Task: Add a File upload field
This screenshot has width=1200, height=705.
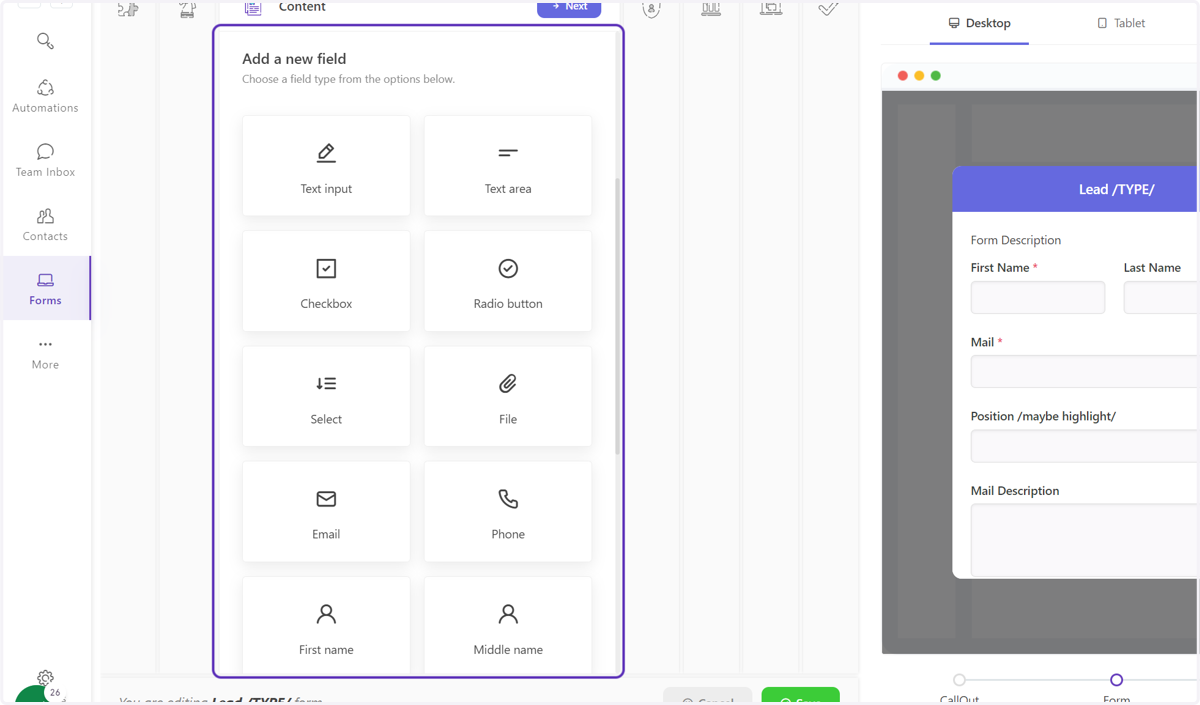Action: point(508,396)
